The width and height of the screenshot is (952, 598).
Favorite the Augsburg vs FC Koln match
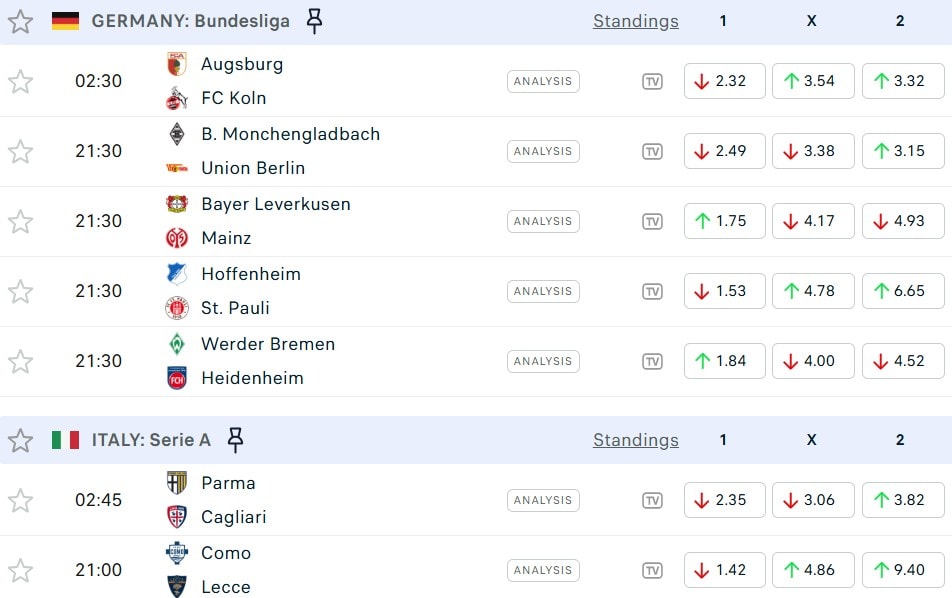pyautogui.click(x=21, y=81)
